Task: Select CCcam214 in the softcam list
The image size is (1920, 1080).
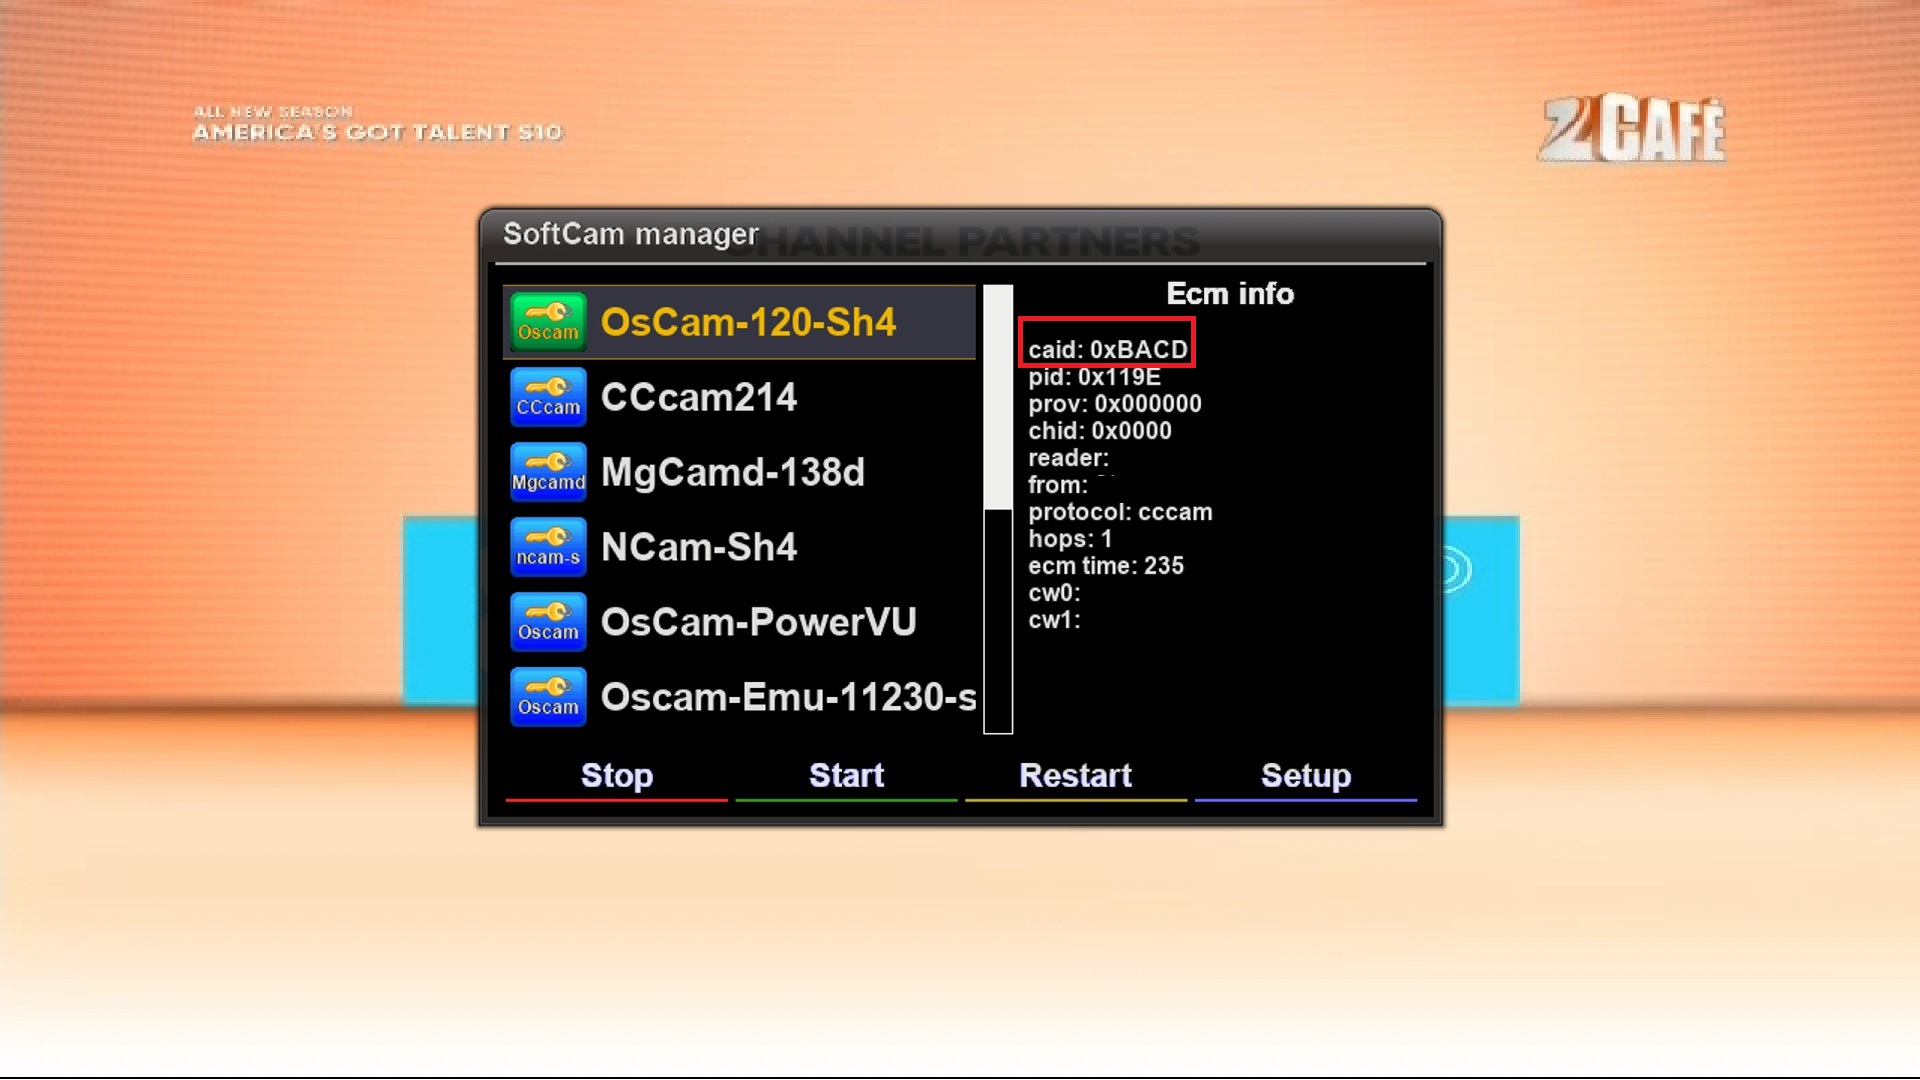Action: pos(739,397)
